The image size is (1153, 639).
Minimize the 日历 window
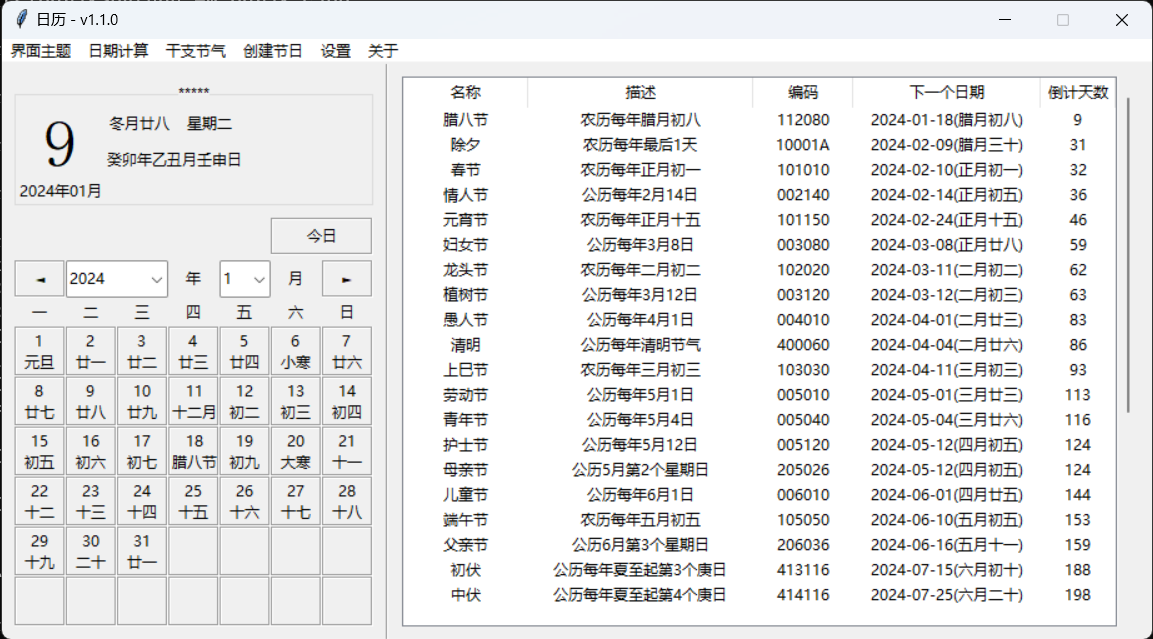(x=1005, y=20)
